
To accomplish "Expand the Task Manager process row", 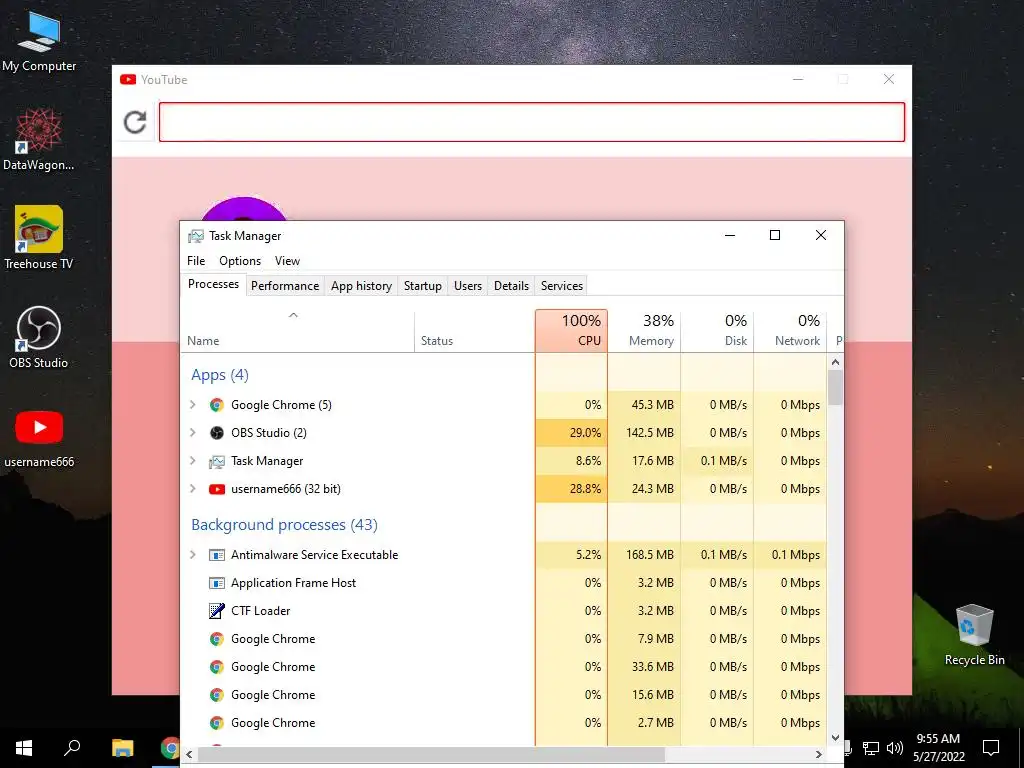I will coord(193,461).
